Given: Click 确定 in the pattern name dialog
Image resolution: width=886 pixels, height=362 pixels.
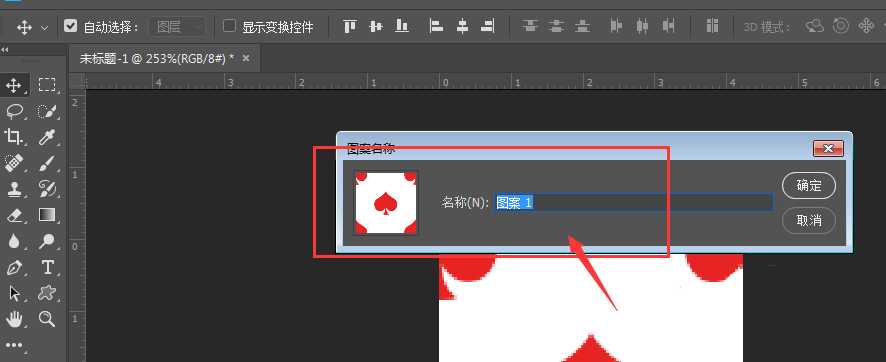Looking at the screenshot, I should point(809,185).
